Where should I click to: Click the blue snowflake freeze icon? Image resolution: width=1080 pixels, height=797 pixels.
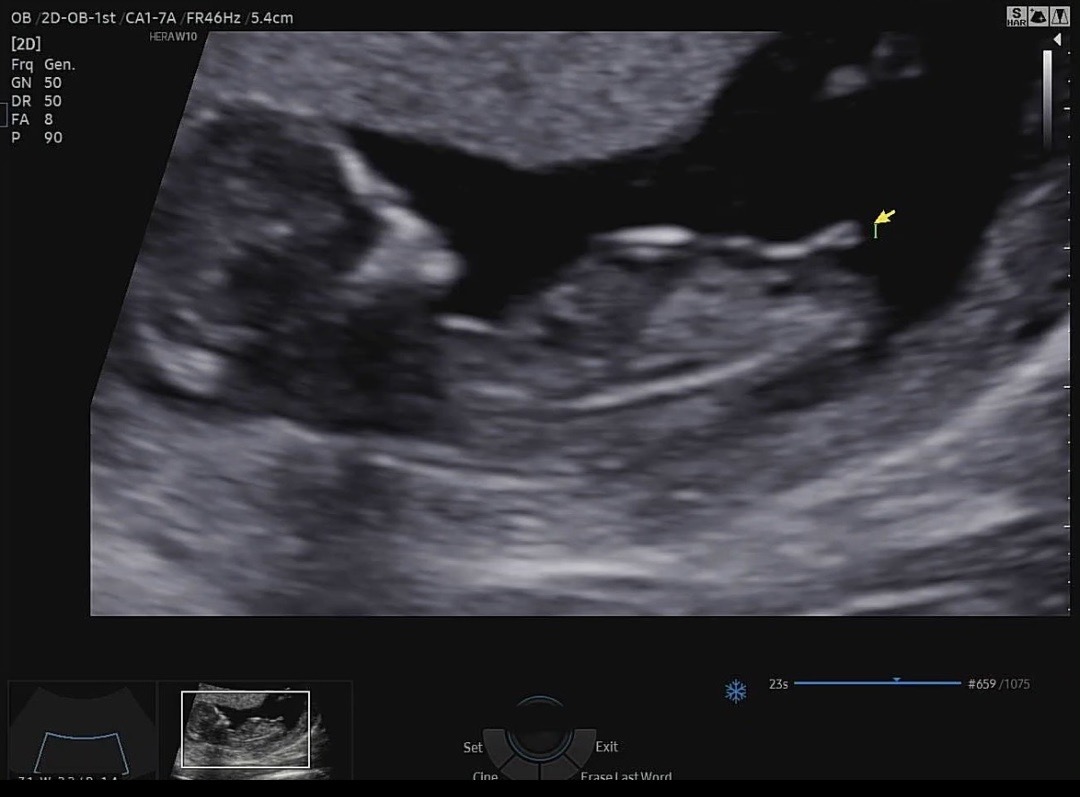click(x=736, y=691)
